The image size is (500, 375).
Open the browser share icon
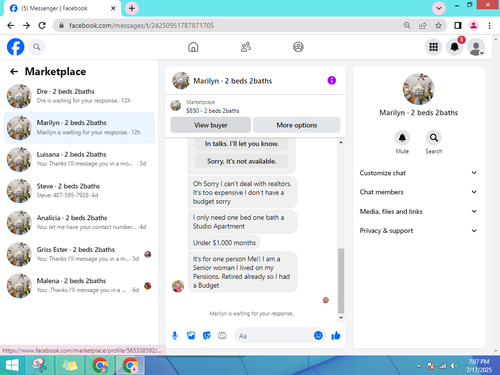coord(423,25)
